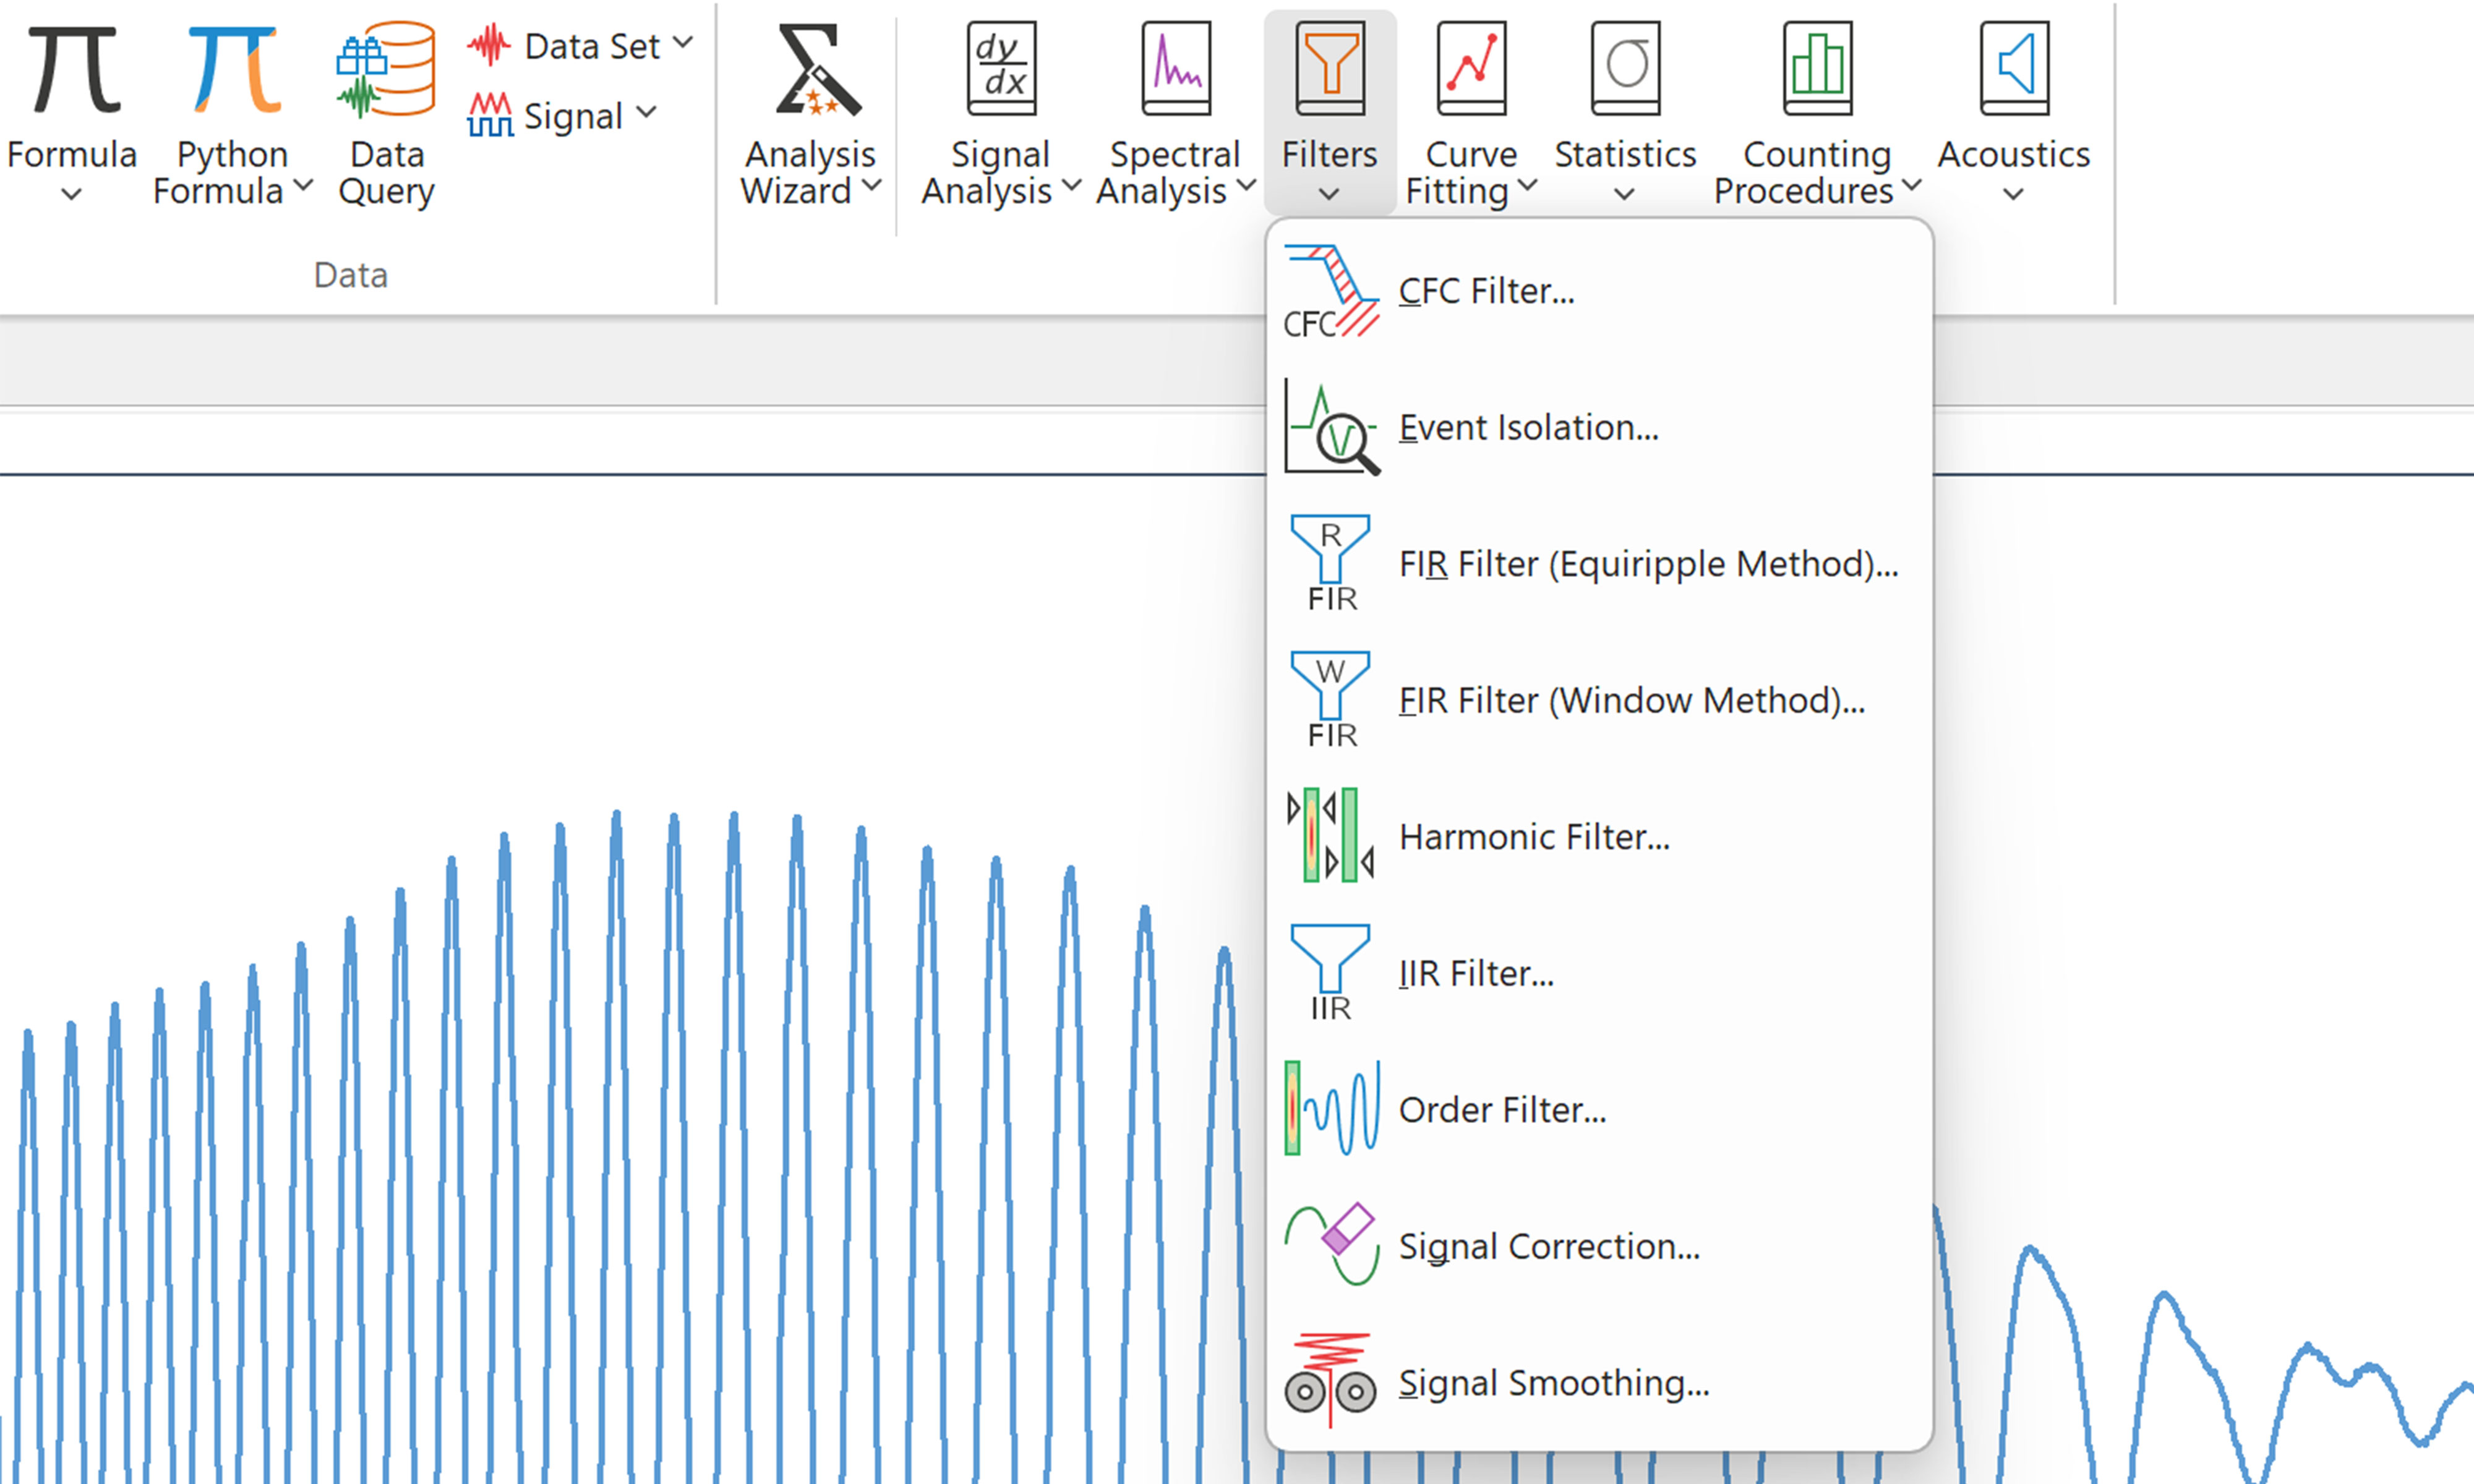Expand the Formula dropdown arrow

pos(71,194)
